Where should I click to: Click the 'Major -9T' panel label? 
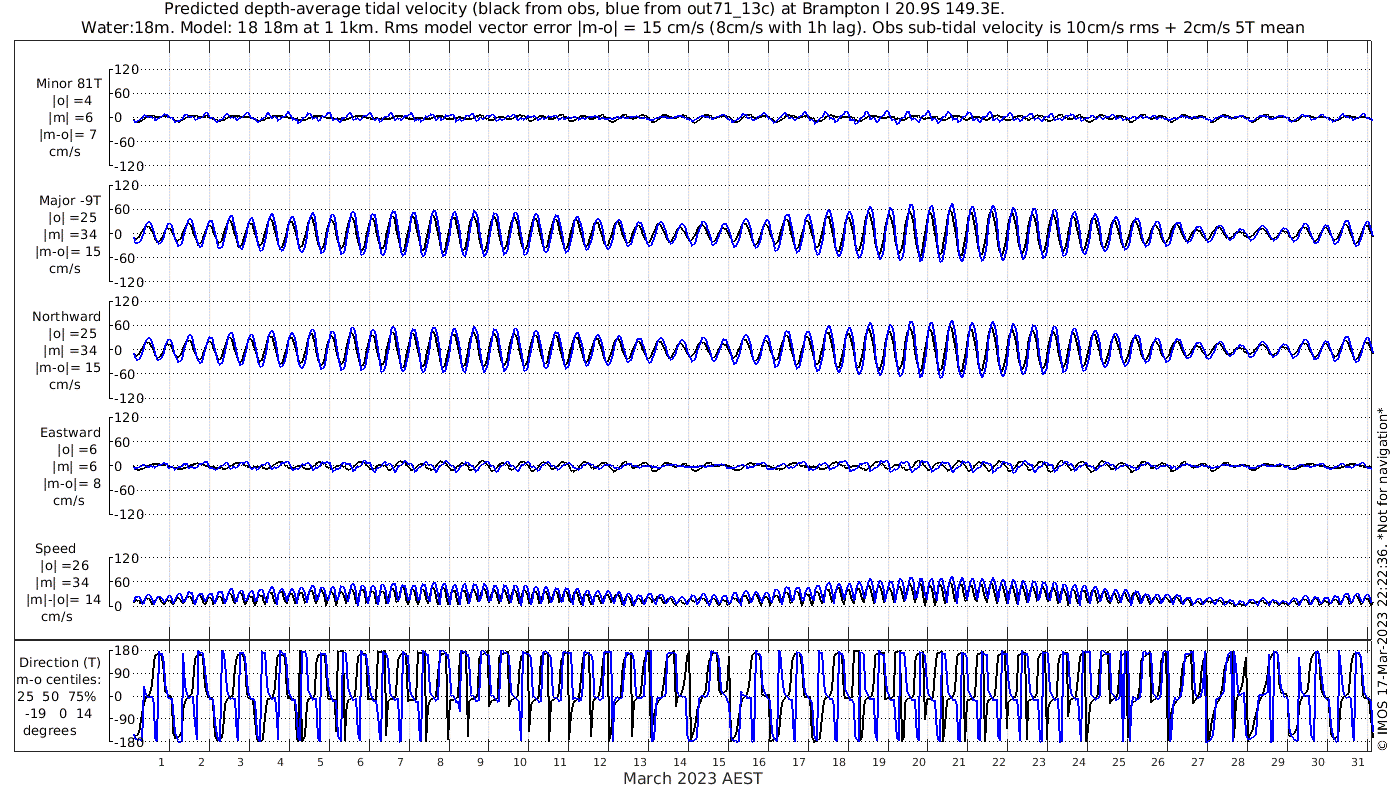(68, 200)
